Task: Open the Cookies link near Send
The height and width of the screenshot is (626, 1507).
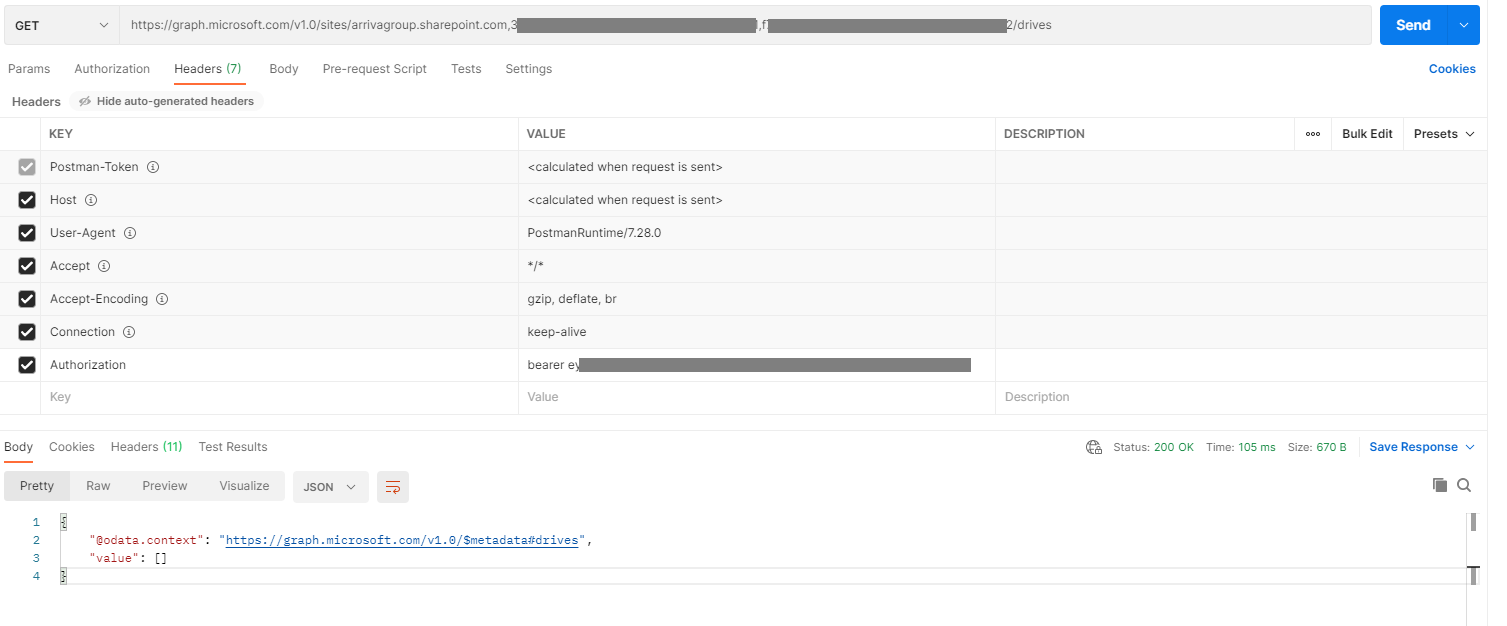Action: coord(1452,69)
